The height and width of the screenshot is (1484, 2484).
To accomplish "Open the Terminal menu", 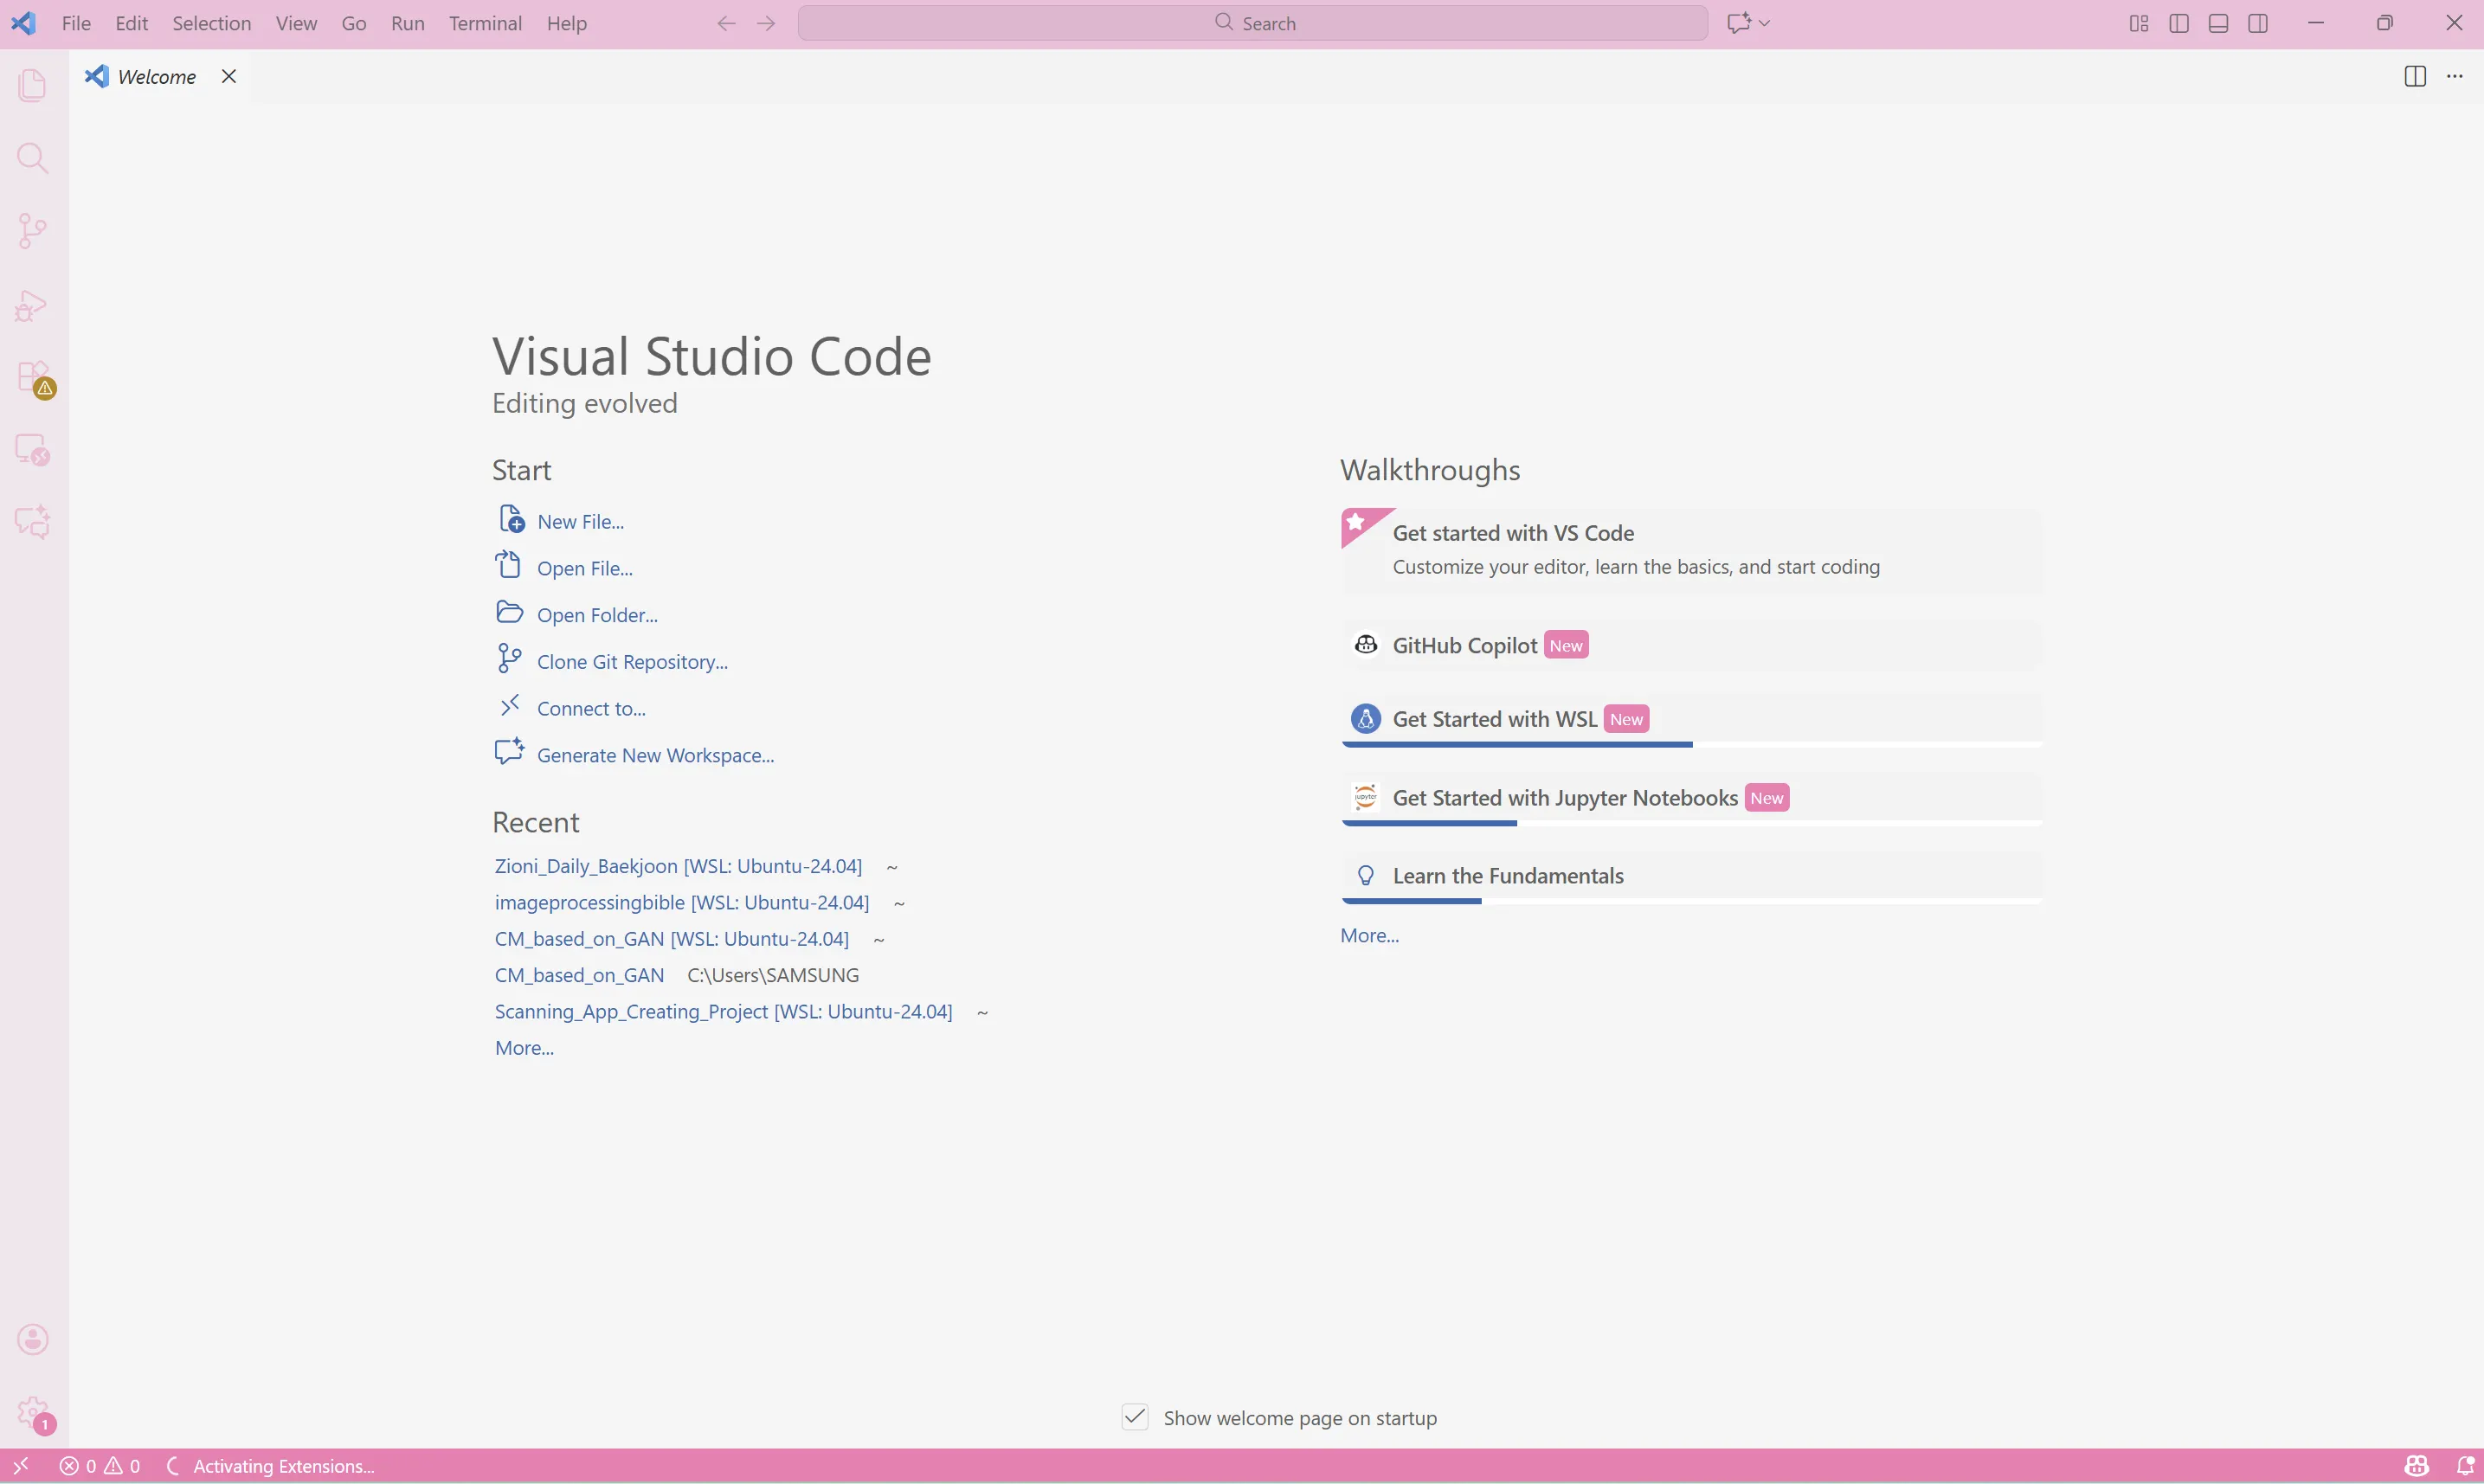I will pos(485,23).
